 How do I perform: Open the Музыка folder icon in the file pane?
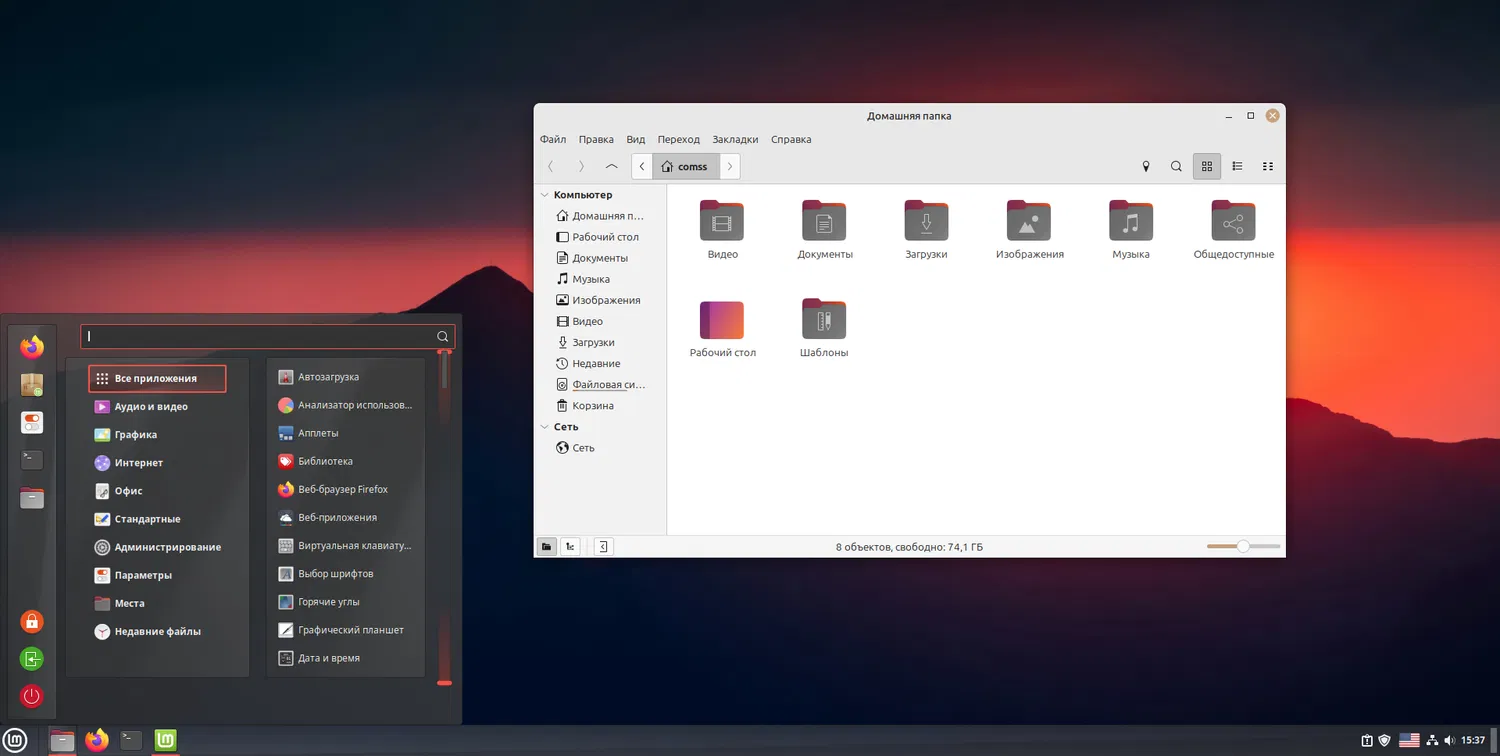point(1131,221)
